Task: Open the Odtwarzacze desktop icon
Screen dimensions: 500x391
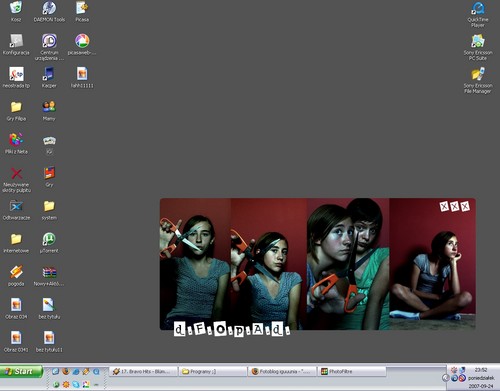Action: pos(16,210)
